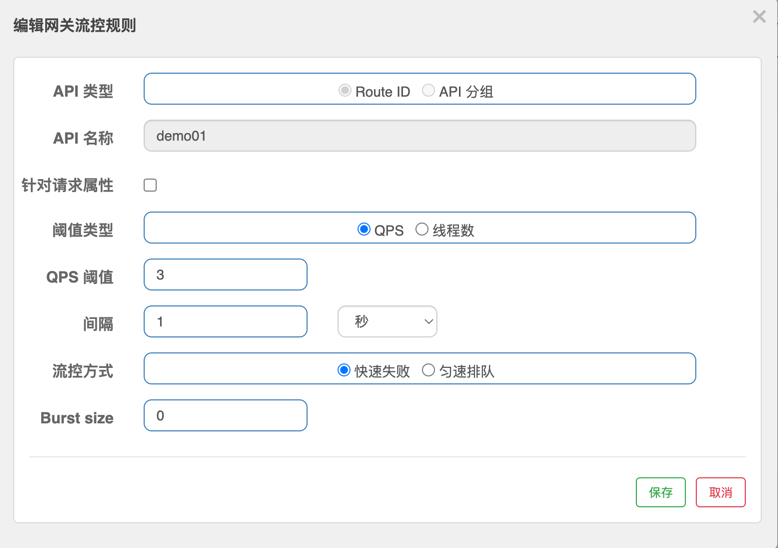This screenshot has height=548, width=778.
Task: Close the gateway flow rule dialog
Action: [759, 17]
